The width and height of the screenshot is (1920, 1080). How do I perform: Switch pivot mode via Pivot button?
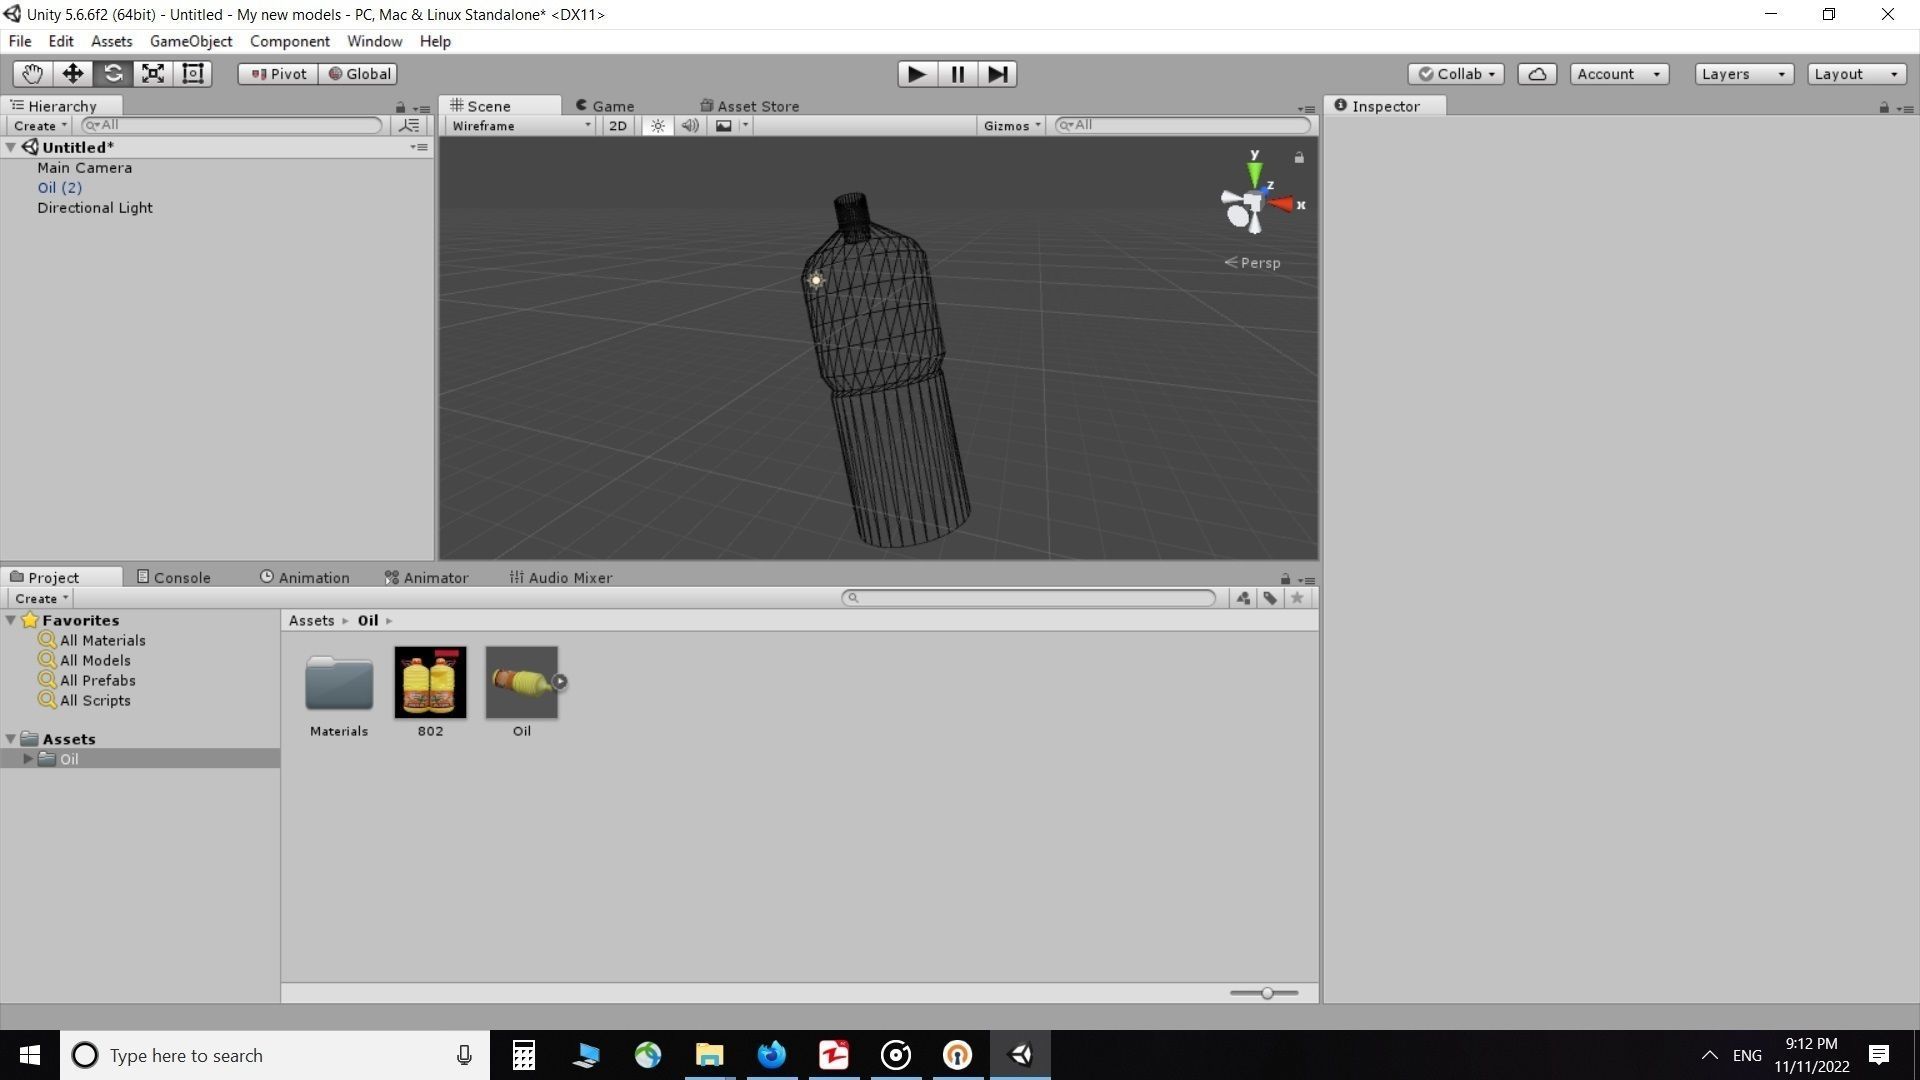coord(277,73)
